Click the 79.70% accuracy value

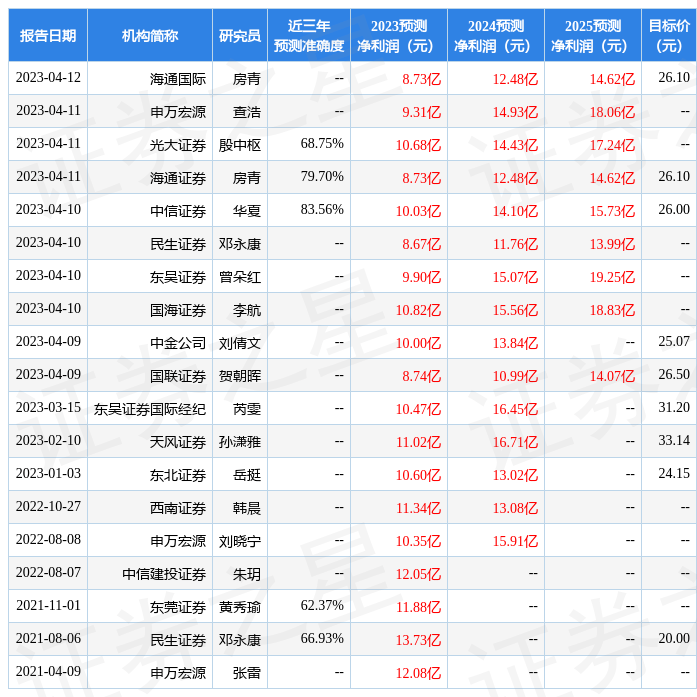click(x=322, y=176)
